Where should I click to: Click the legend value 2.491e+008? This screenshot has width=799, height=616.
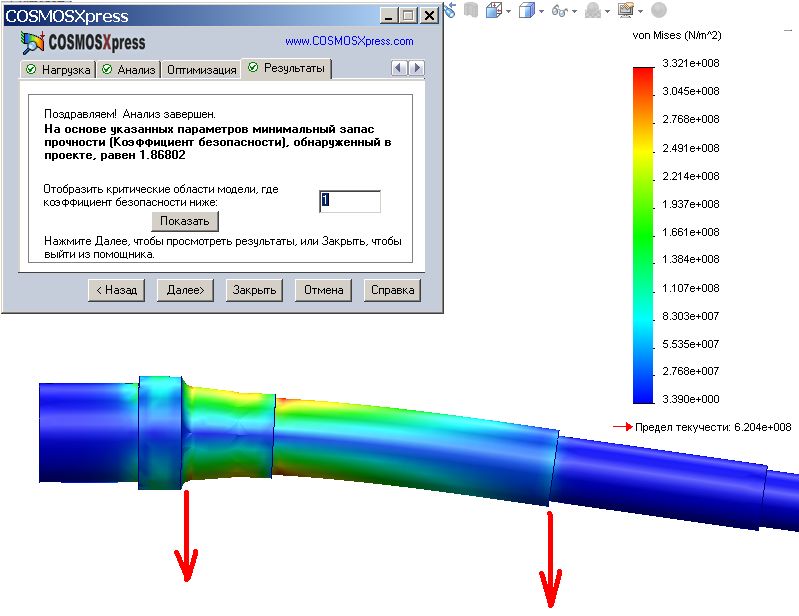(690, 148)
